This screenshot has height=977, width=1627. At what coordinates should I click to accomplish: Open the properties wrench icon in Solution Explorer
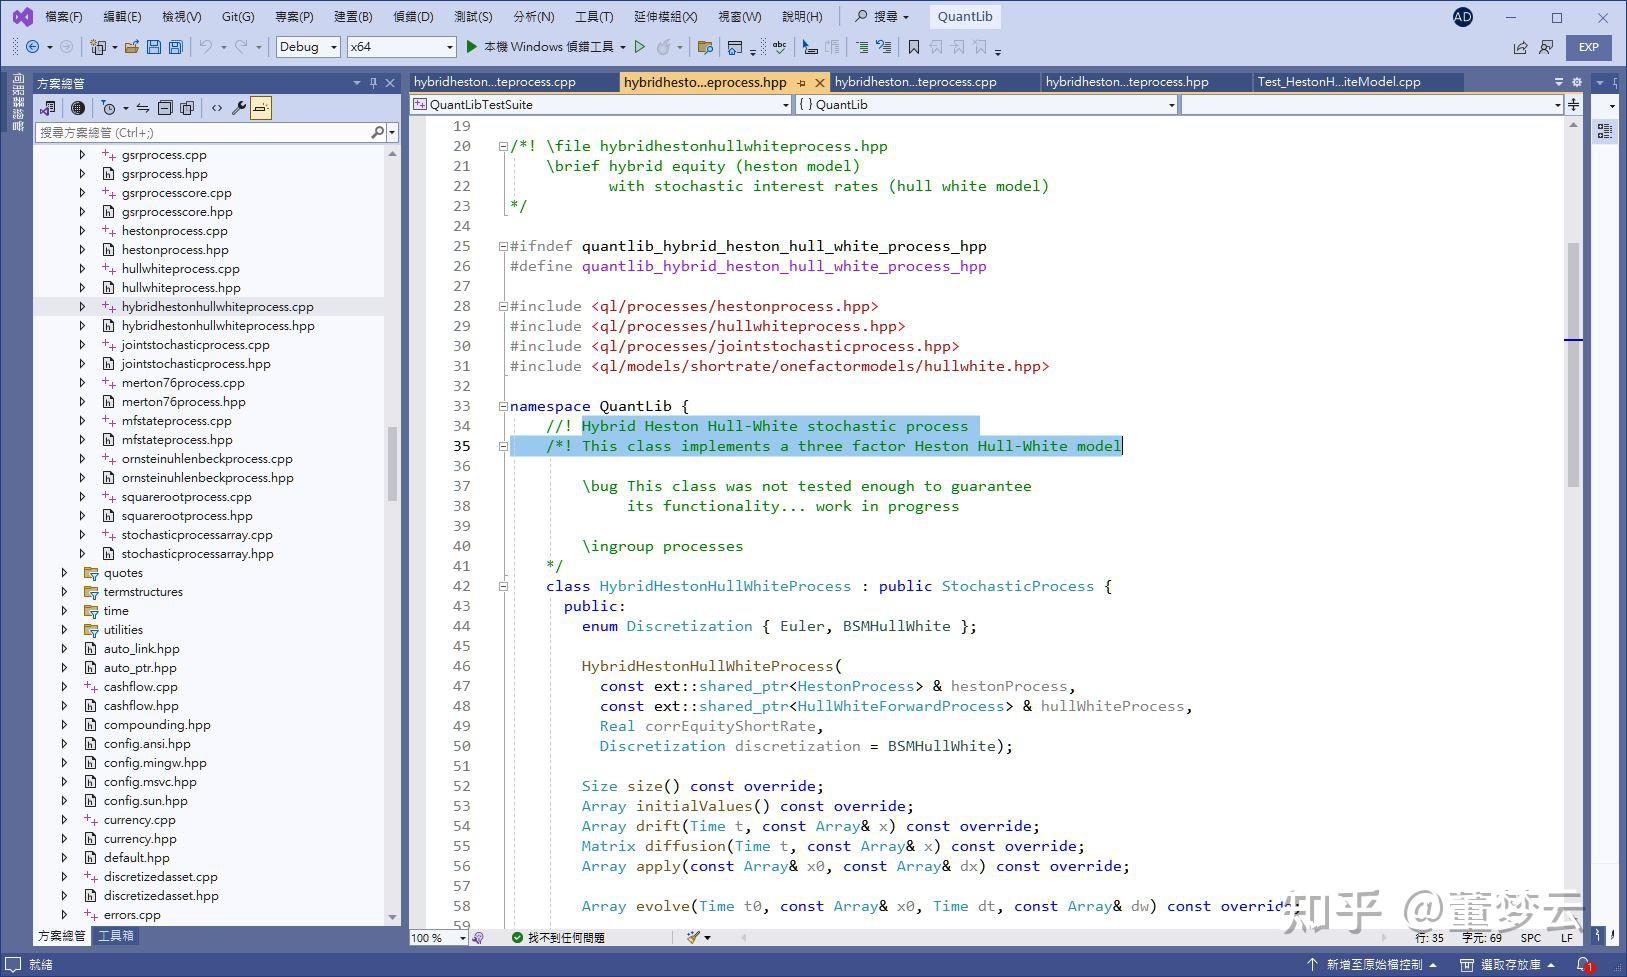[x=239, y=108]
